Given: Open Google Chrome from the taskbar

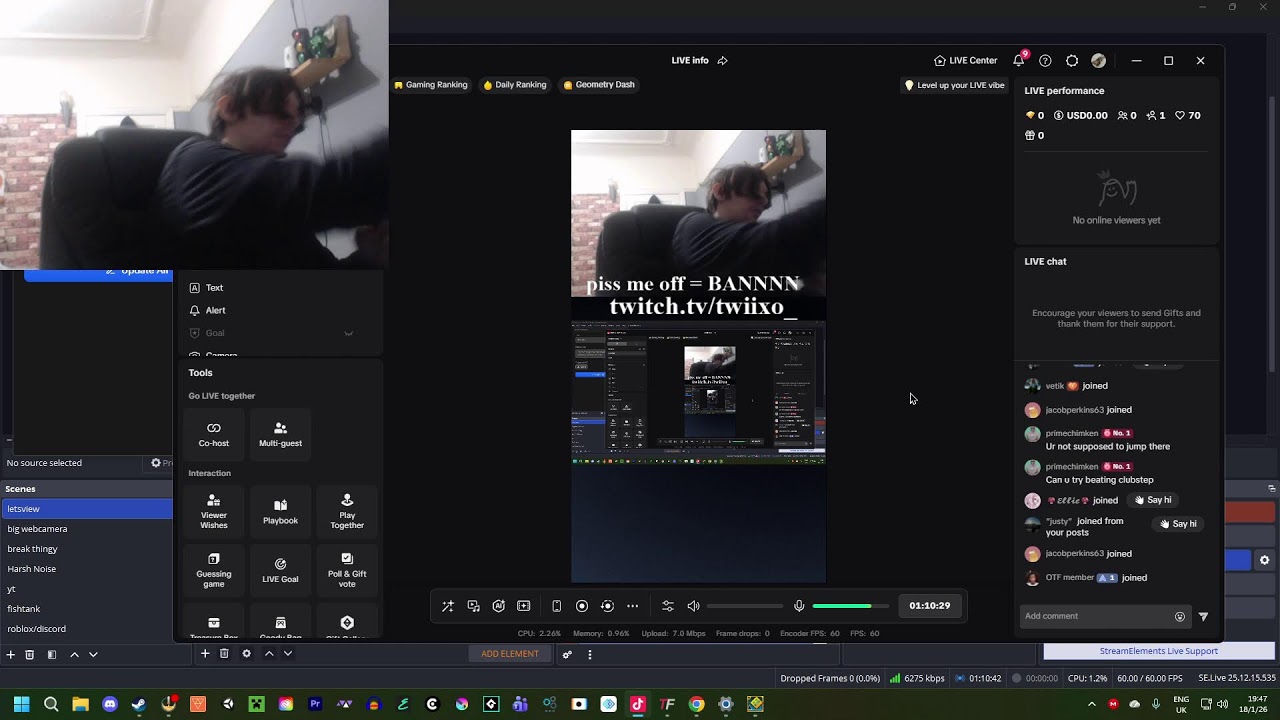Looking at the screenshot, I should 697,704.
